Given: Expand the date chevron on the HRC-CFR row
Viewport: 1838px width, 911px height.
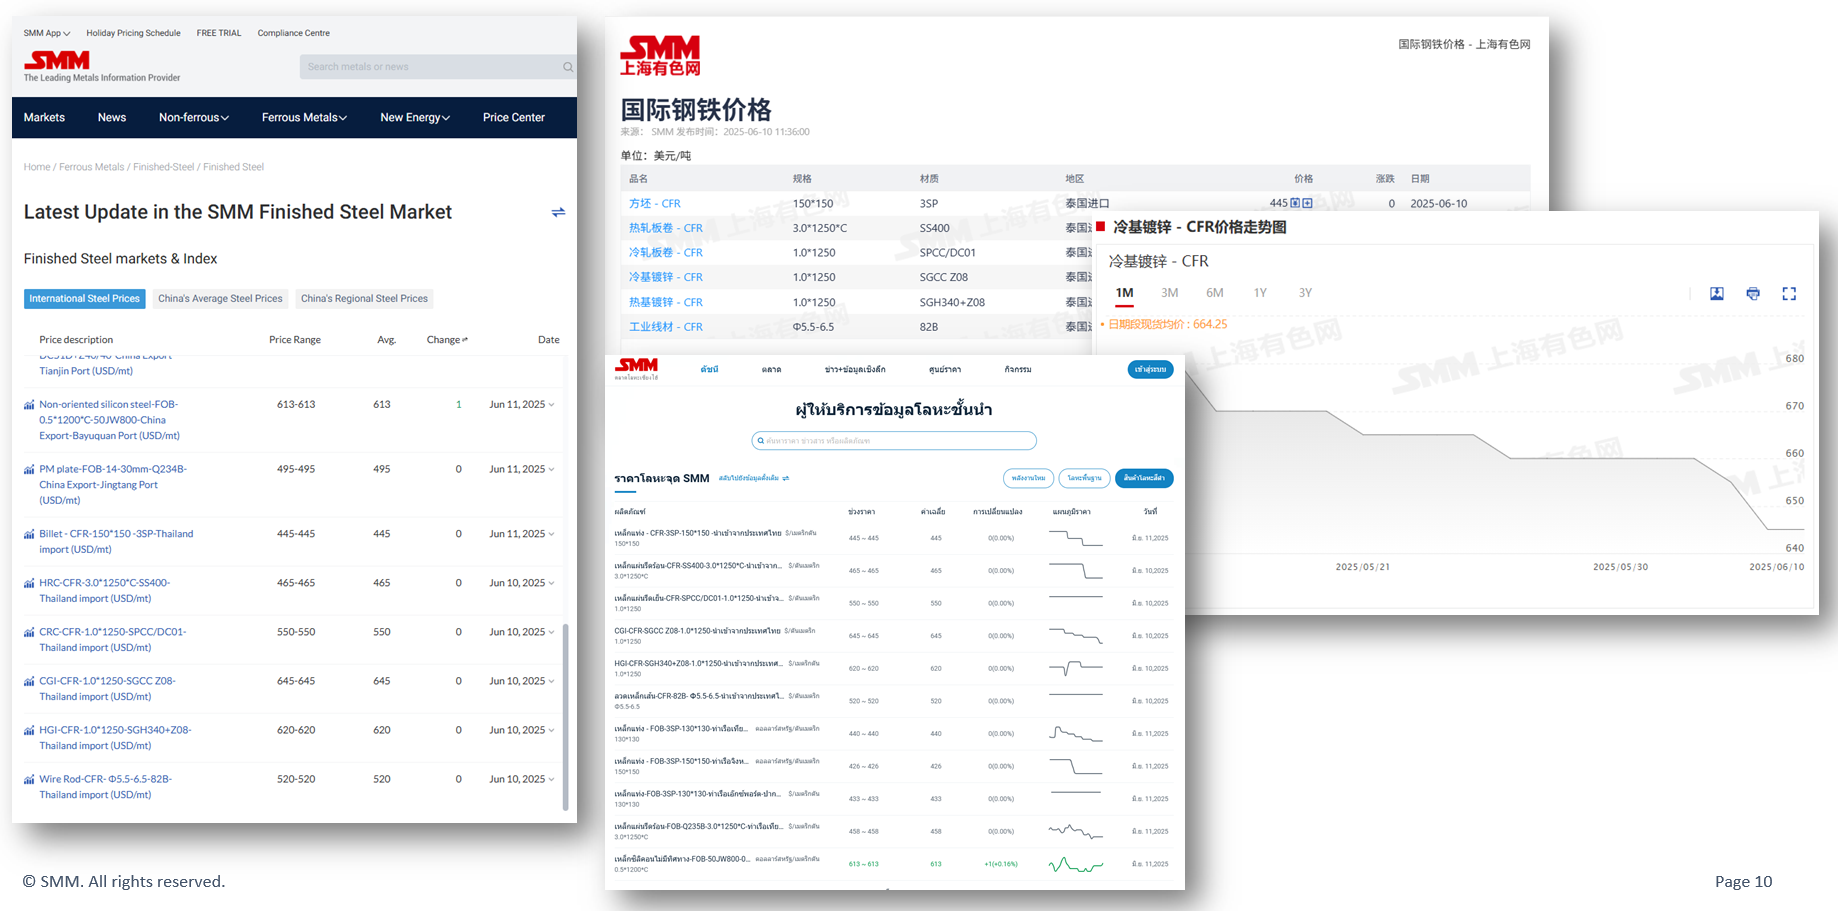Looking at the screenshot, I should (551, 583).
